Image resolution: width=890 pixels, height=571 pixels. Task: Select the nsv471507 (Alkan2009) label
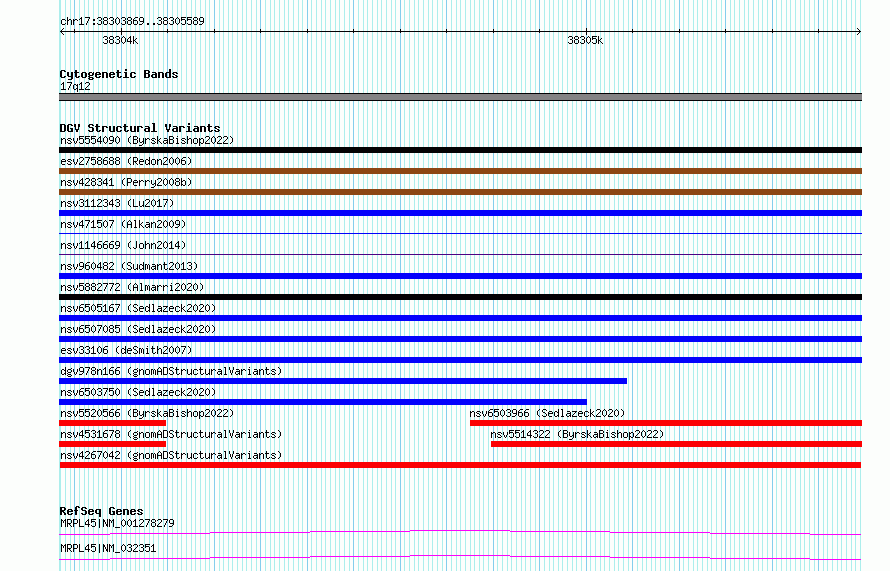coord(123,224)
